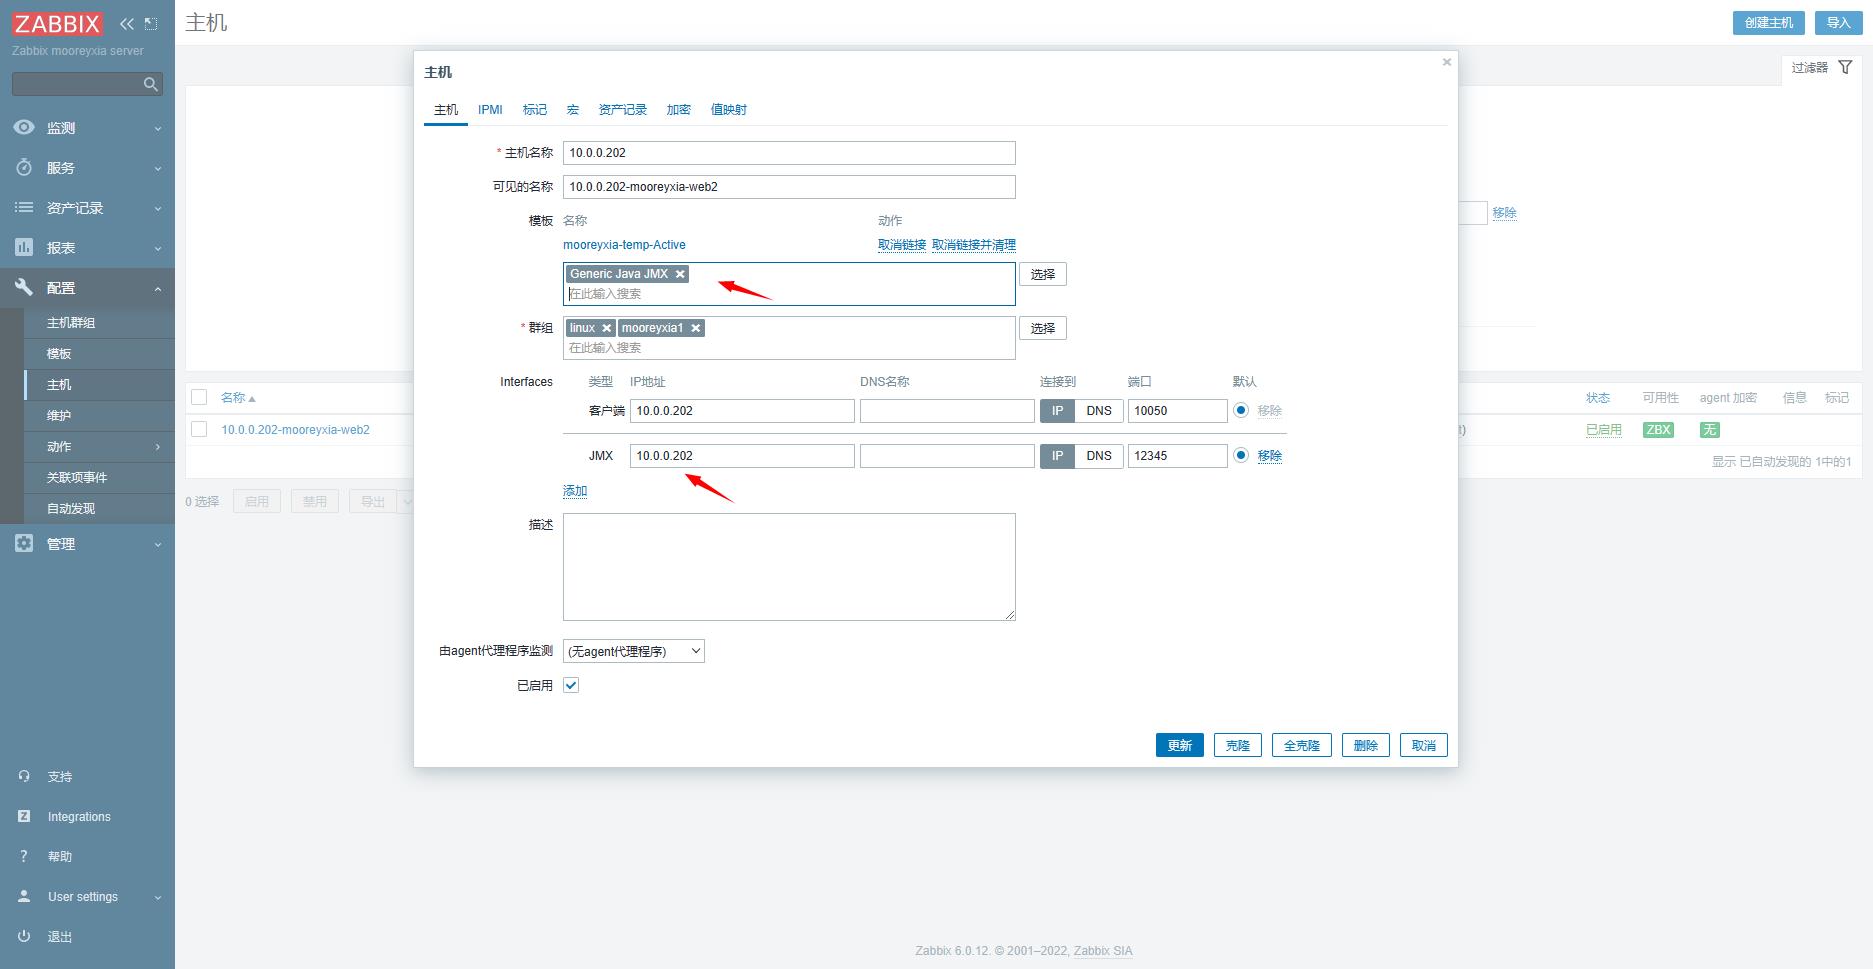Click the wrench icon for 配置
Image resolution: width=1873 pixels, height=969 pixels.
pyautogui.click(x=24, y=287)
